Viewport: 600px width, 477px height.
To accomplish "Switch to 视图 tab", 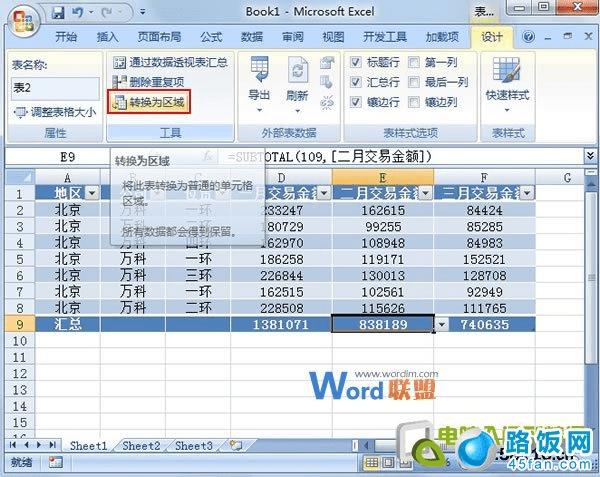I will coord(333,37).
